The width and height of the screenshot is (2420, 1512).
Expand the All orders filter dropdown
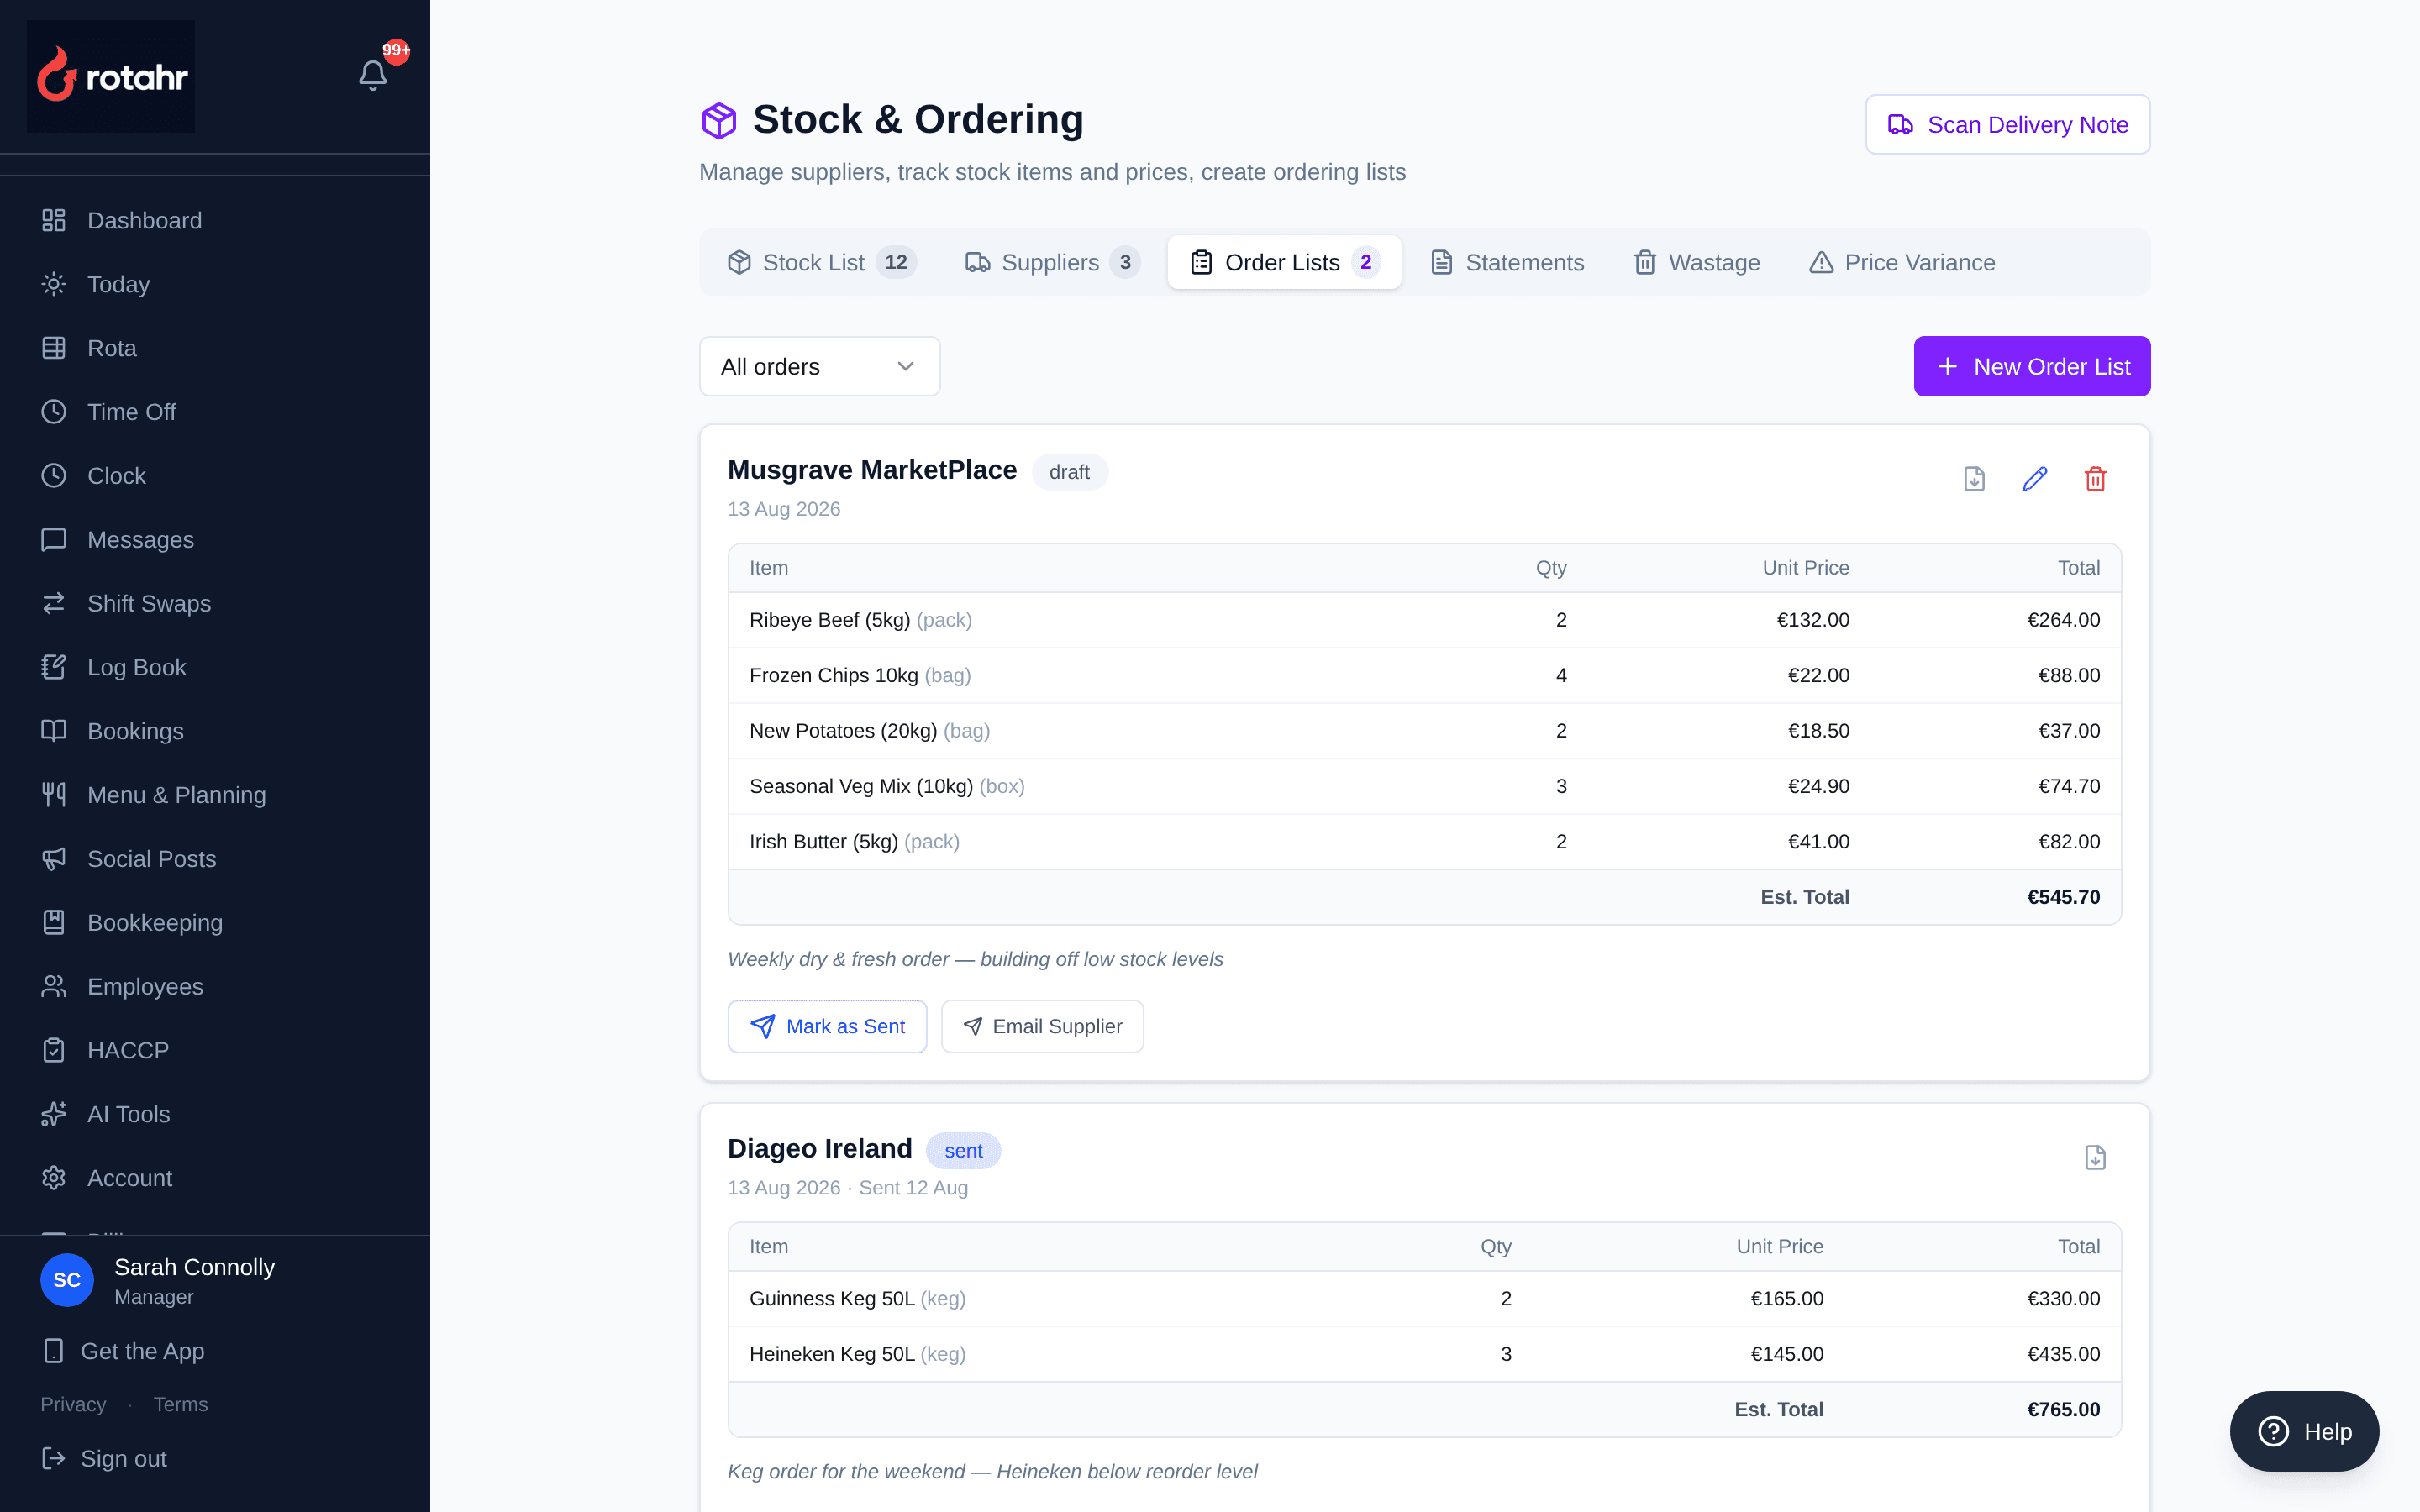click(x=820, y=366)
